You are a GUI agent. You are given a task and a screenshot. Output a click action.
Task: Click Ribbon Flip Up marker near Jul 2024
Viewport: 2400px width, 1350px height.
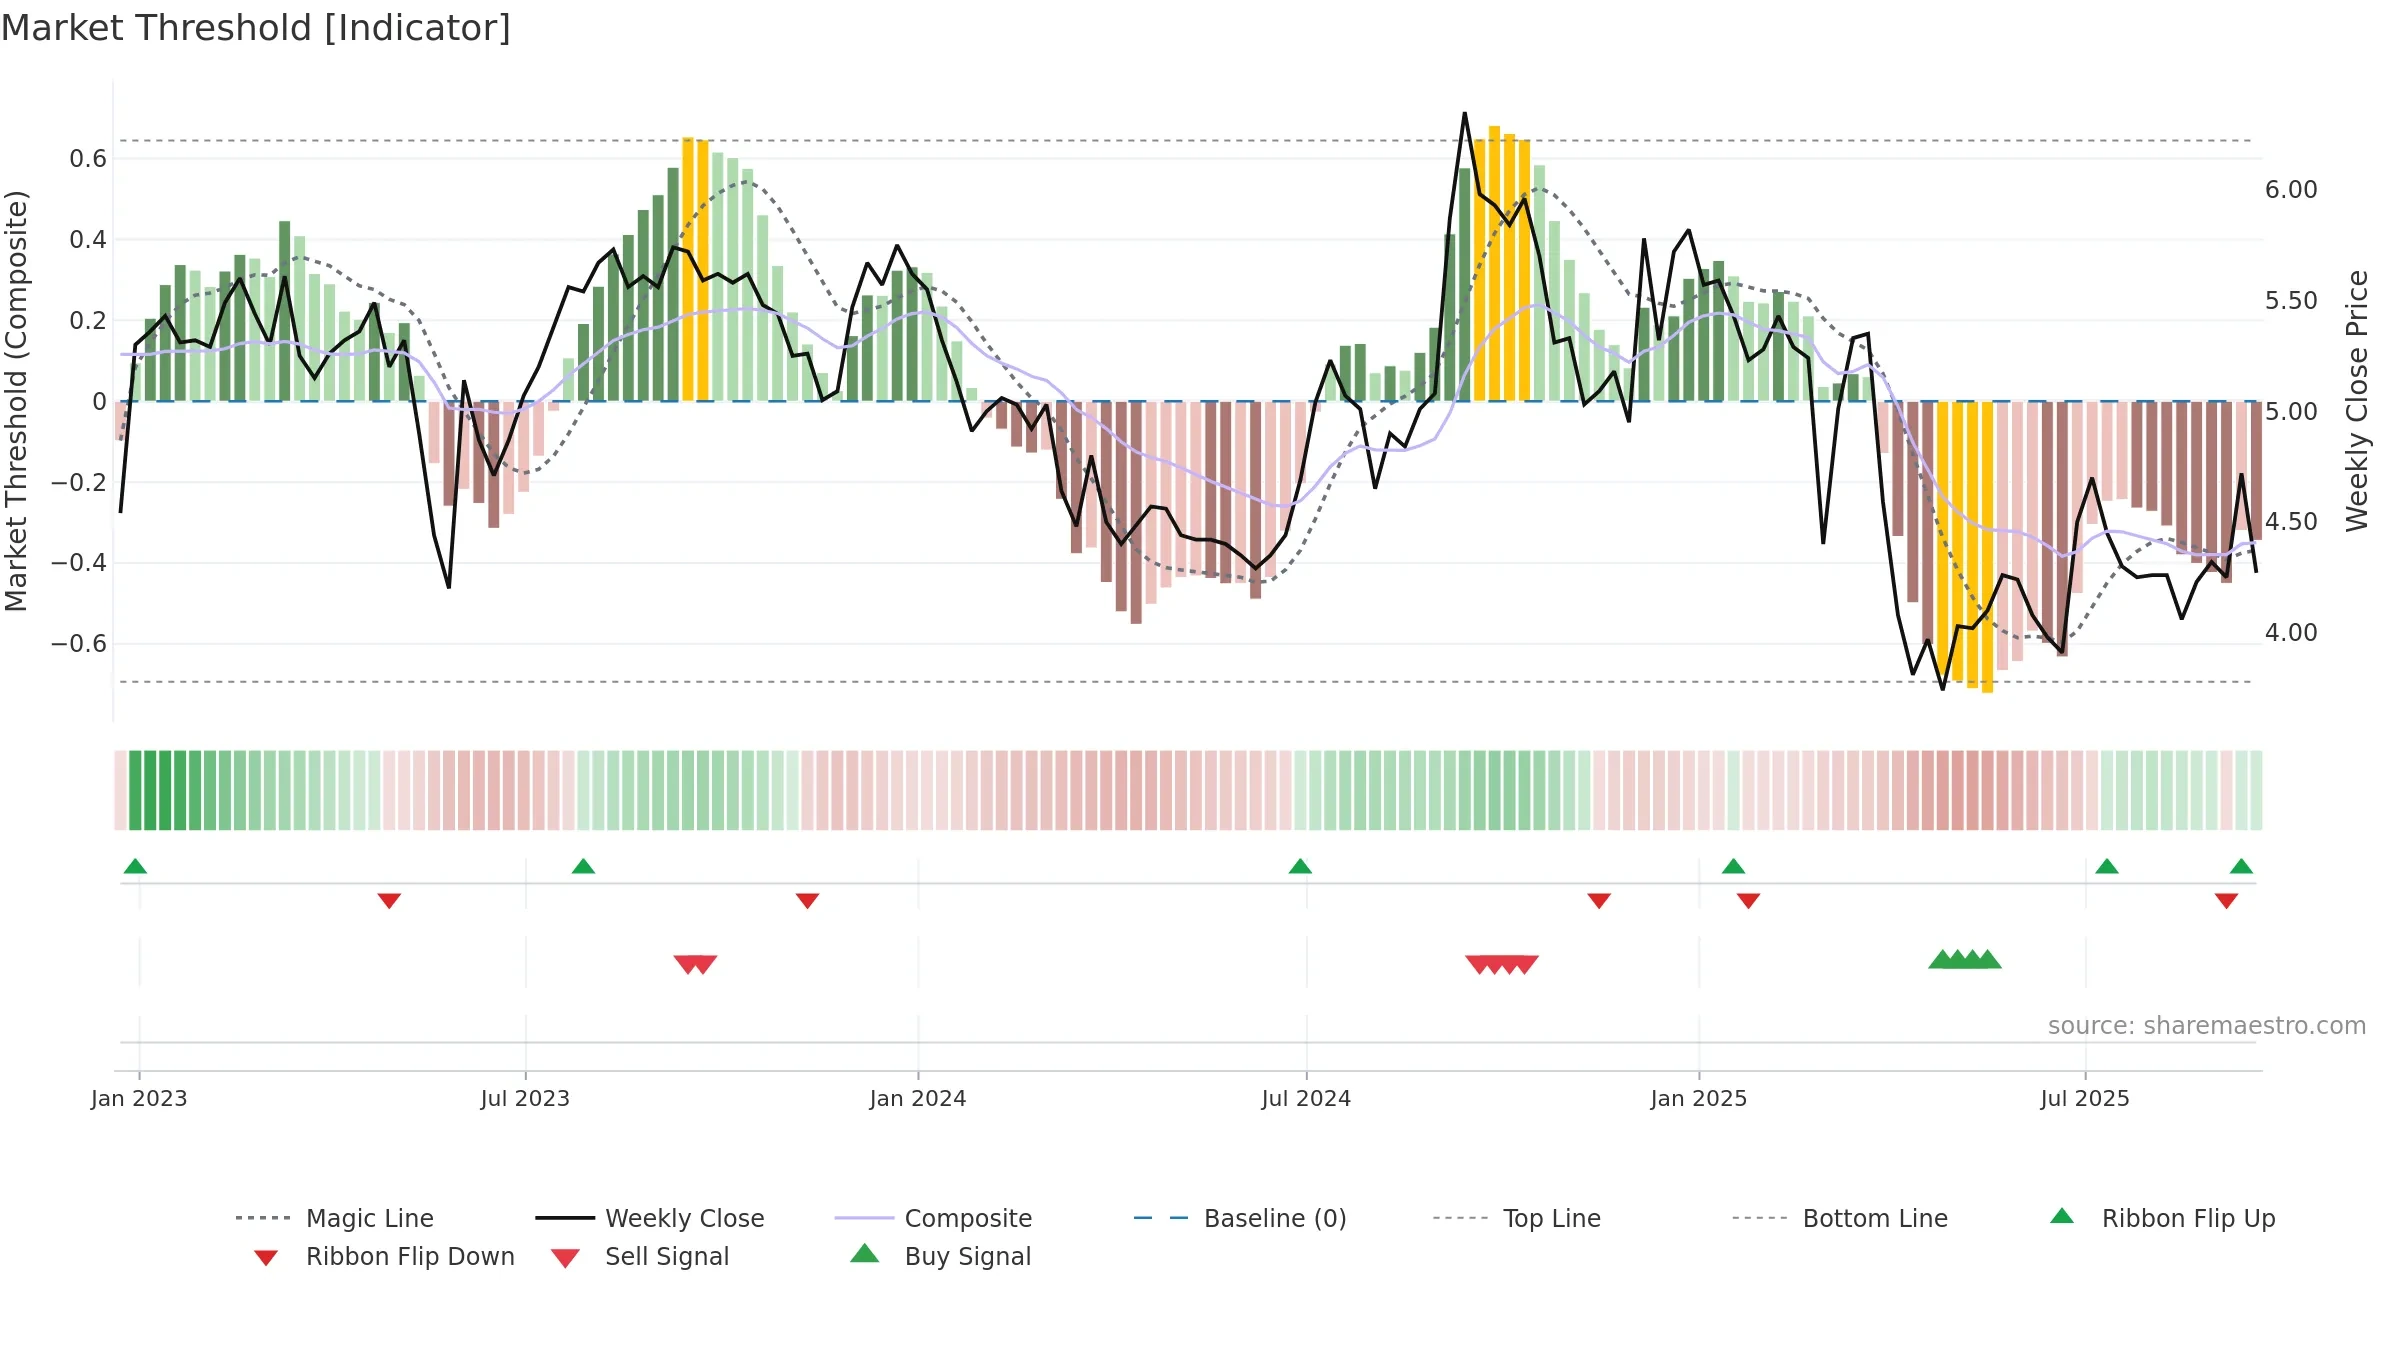tap(1300, 866)
